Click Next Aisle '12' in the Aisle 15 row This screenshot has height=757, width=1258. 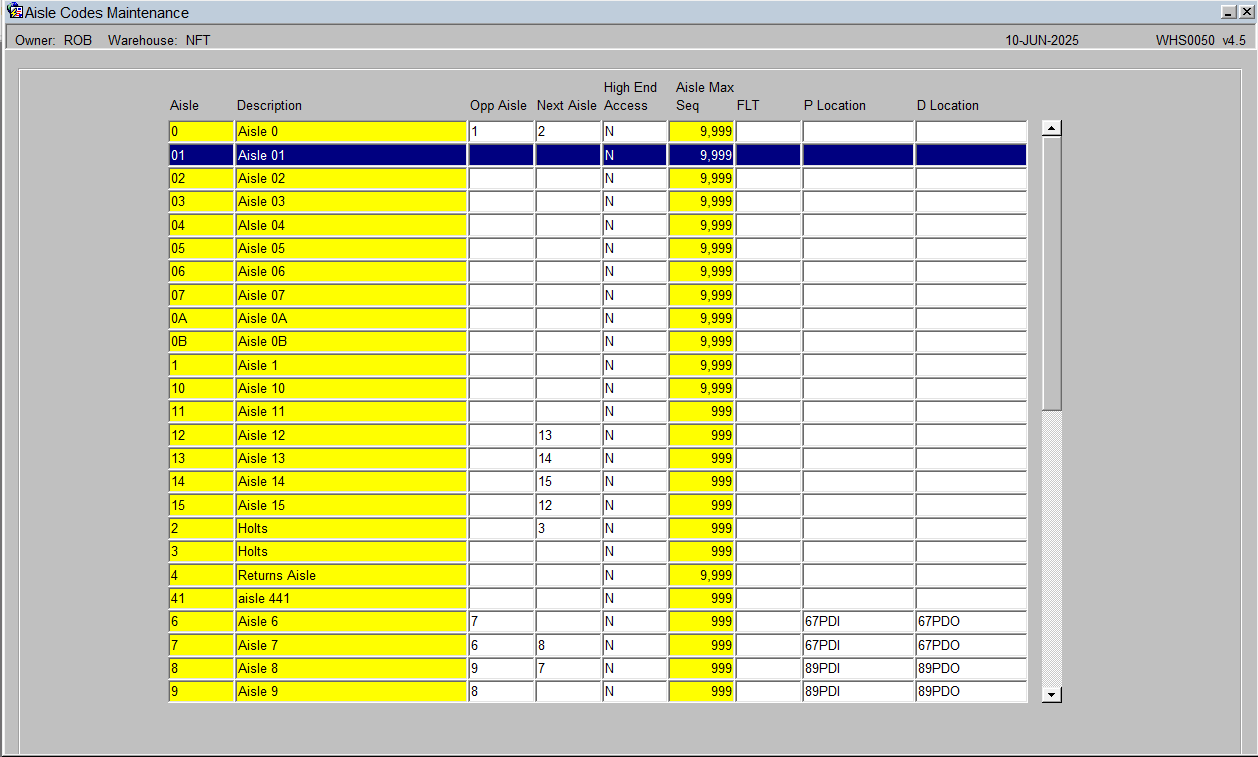click(568, 505)
